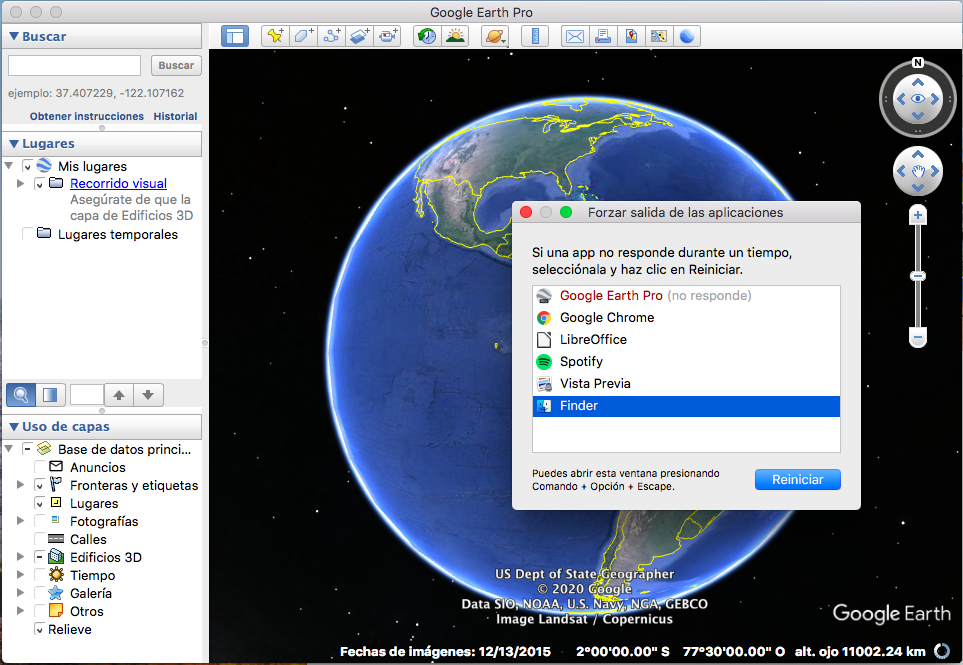This screenshot has width=963, height=665.
Task: View in Google Maps toolbar icon
Action: tap(658, 36)
